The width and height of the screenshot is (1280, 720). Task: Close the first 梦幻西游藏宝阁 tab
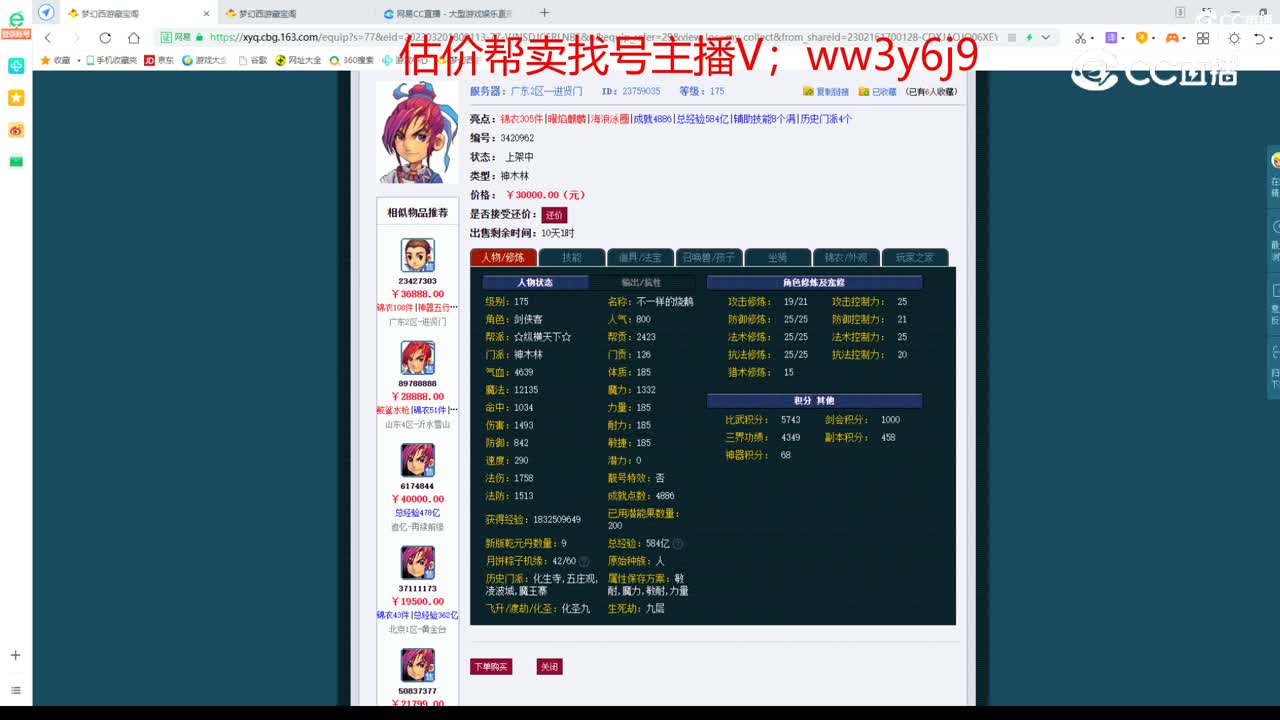tap(206, 14)
